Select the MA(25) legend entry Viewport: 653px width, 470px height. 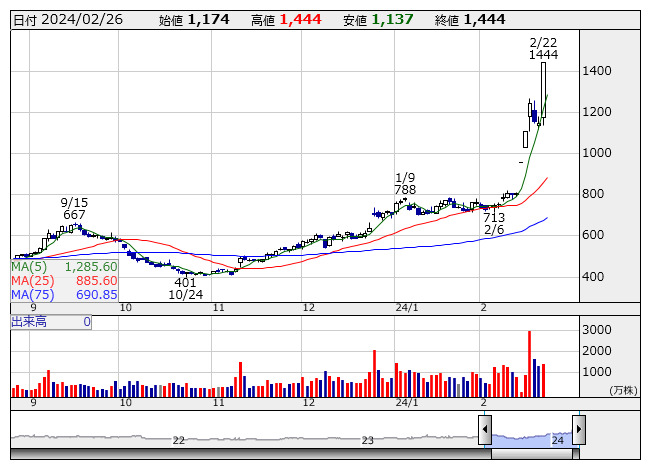click(x=64, y=281)
